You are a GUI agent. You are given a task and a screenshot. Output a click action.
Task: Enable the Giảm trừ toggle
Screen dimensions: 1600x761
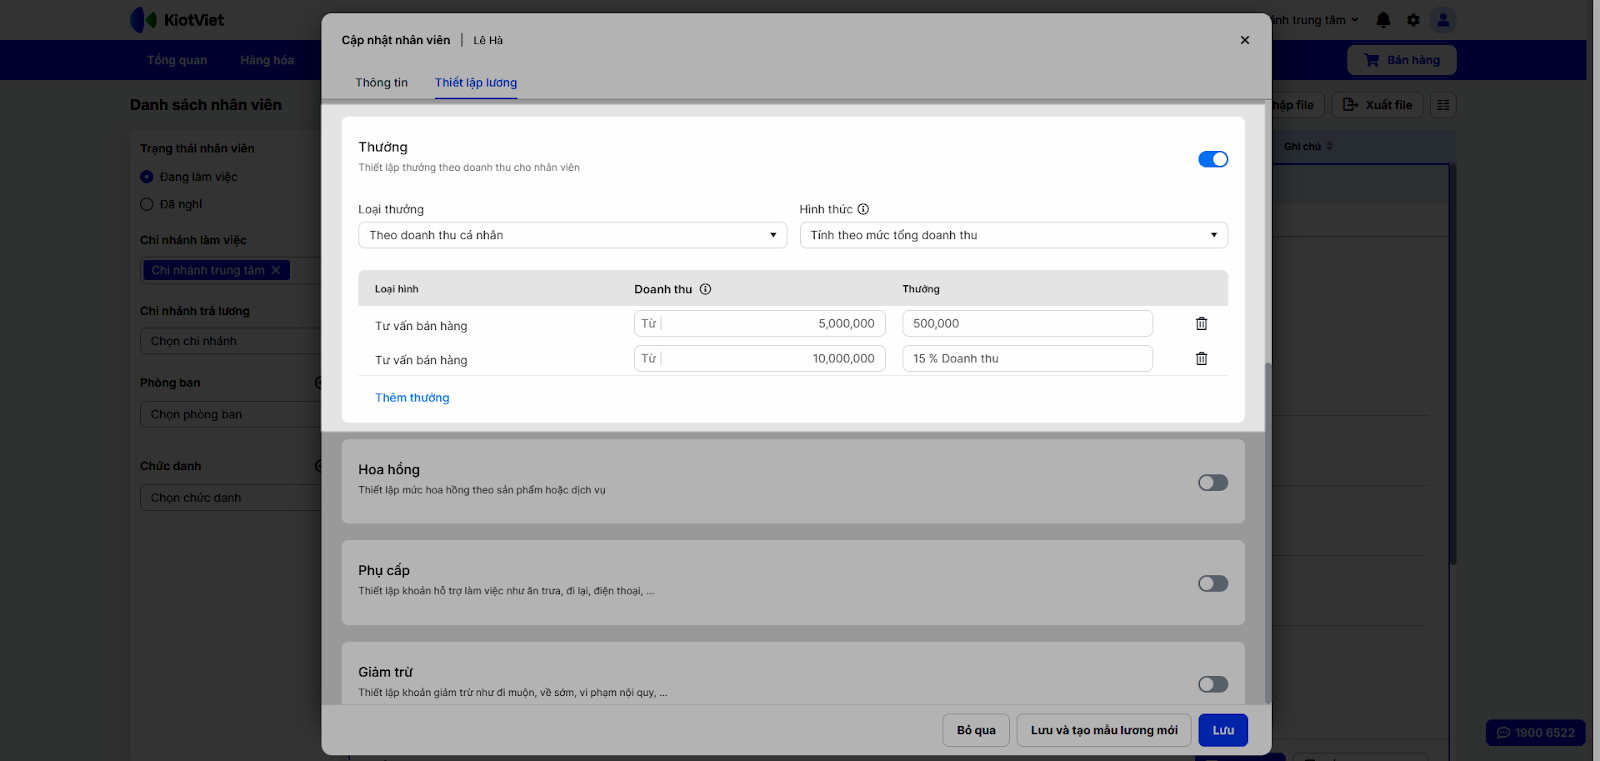[1212, 685]
